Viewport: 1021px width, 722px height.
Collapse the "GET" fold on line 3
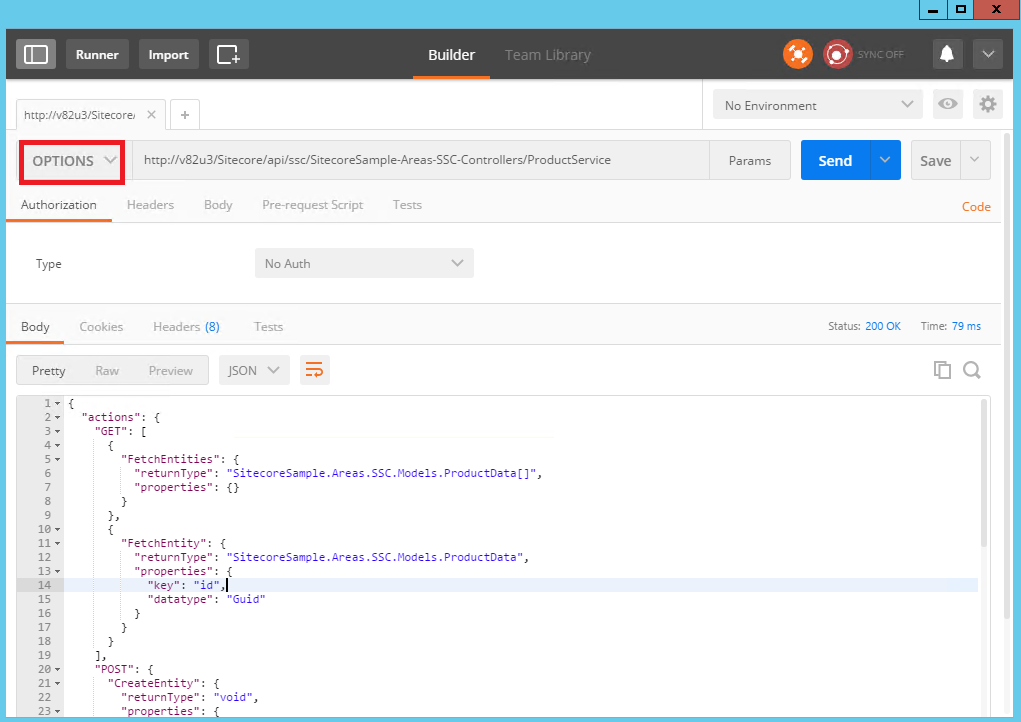click(x=58, y=432)
